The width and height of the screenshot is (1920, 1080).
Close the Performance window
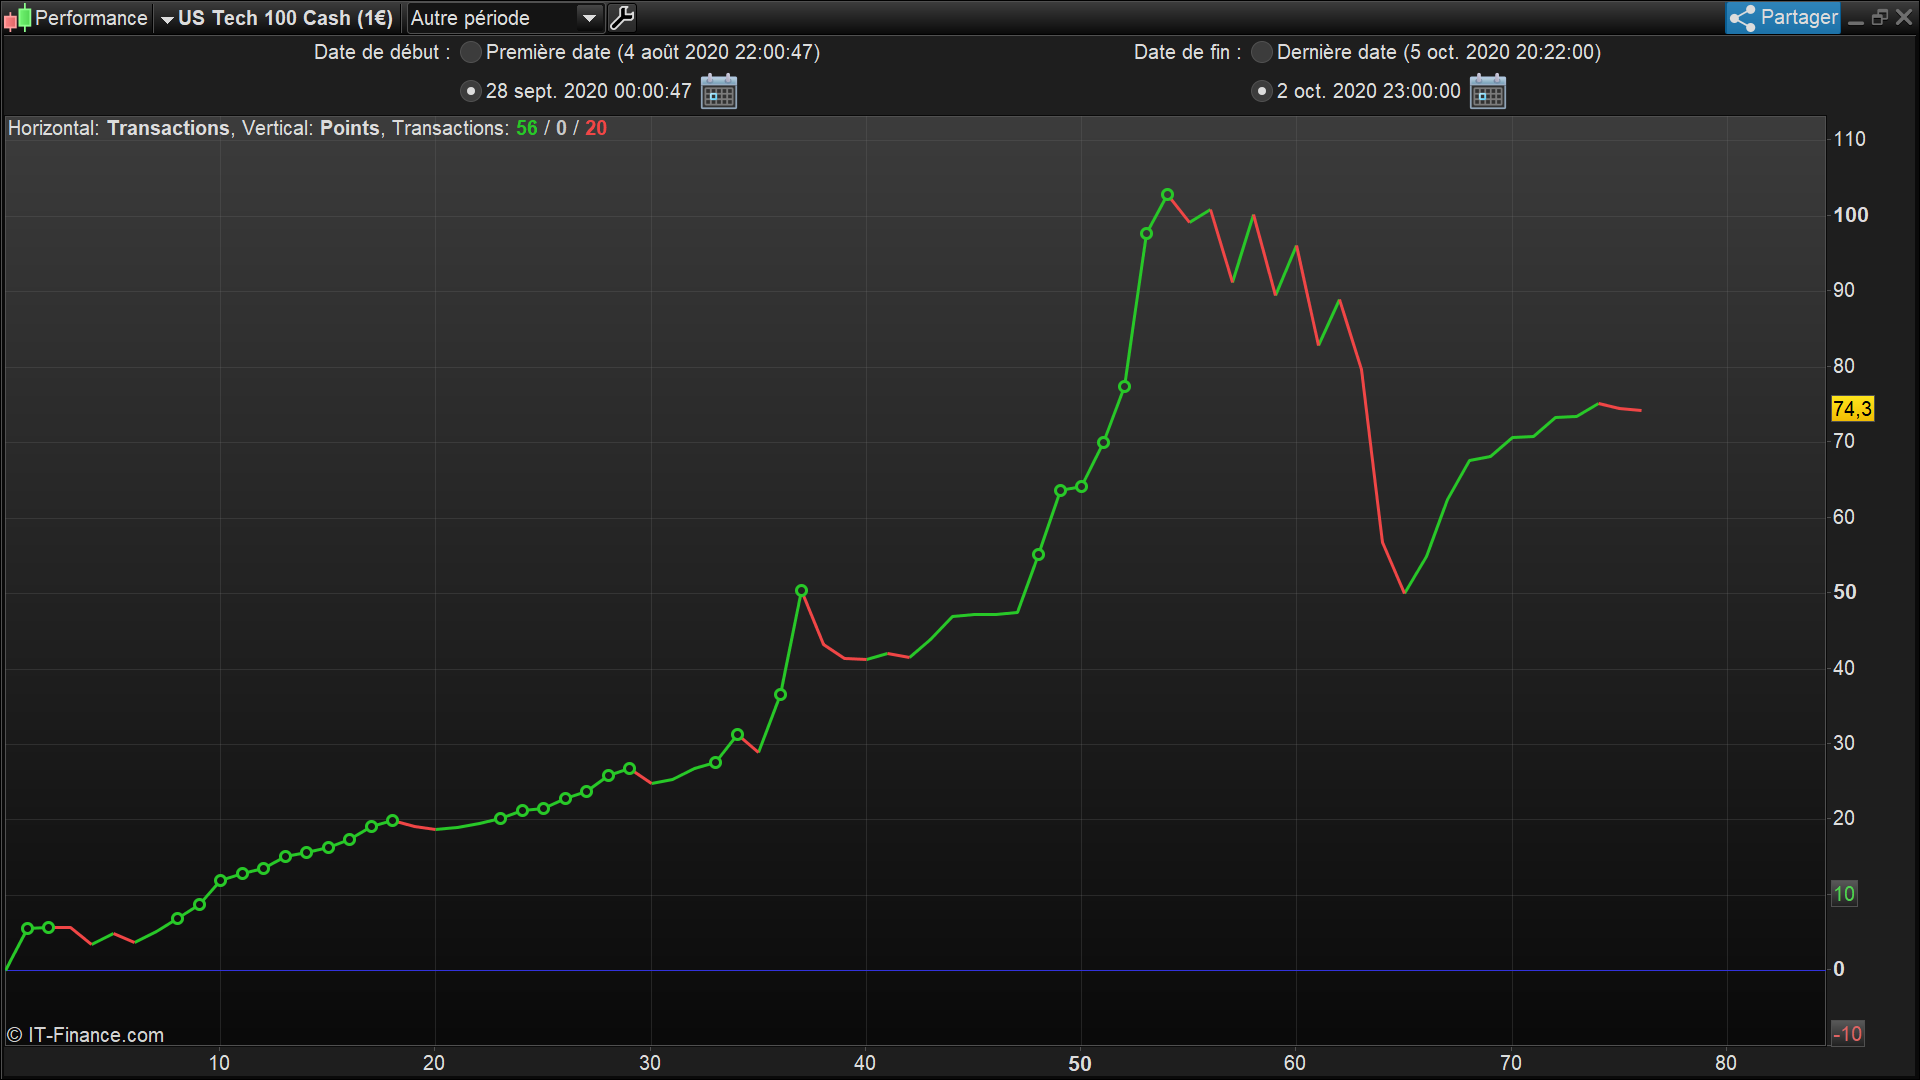point(1904,18)
